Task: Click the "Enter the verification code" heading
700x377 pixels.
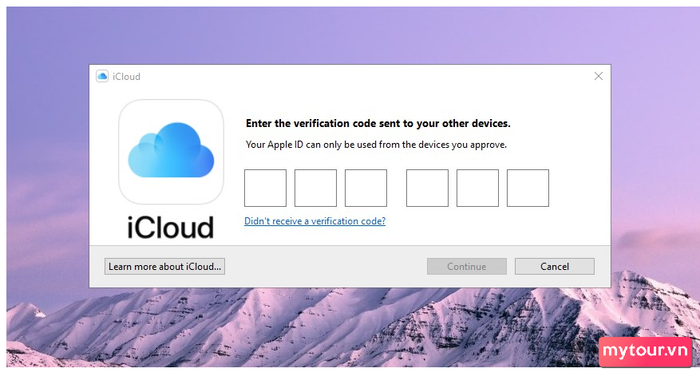Action: point(378,124)
